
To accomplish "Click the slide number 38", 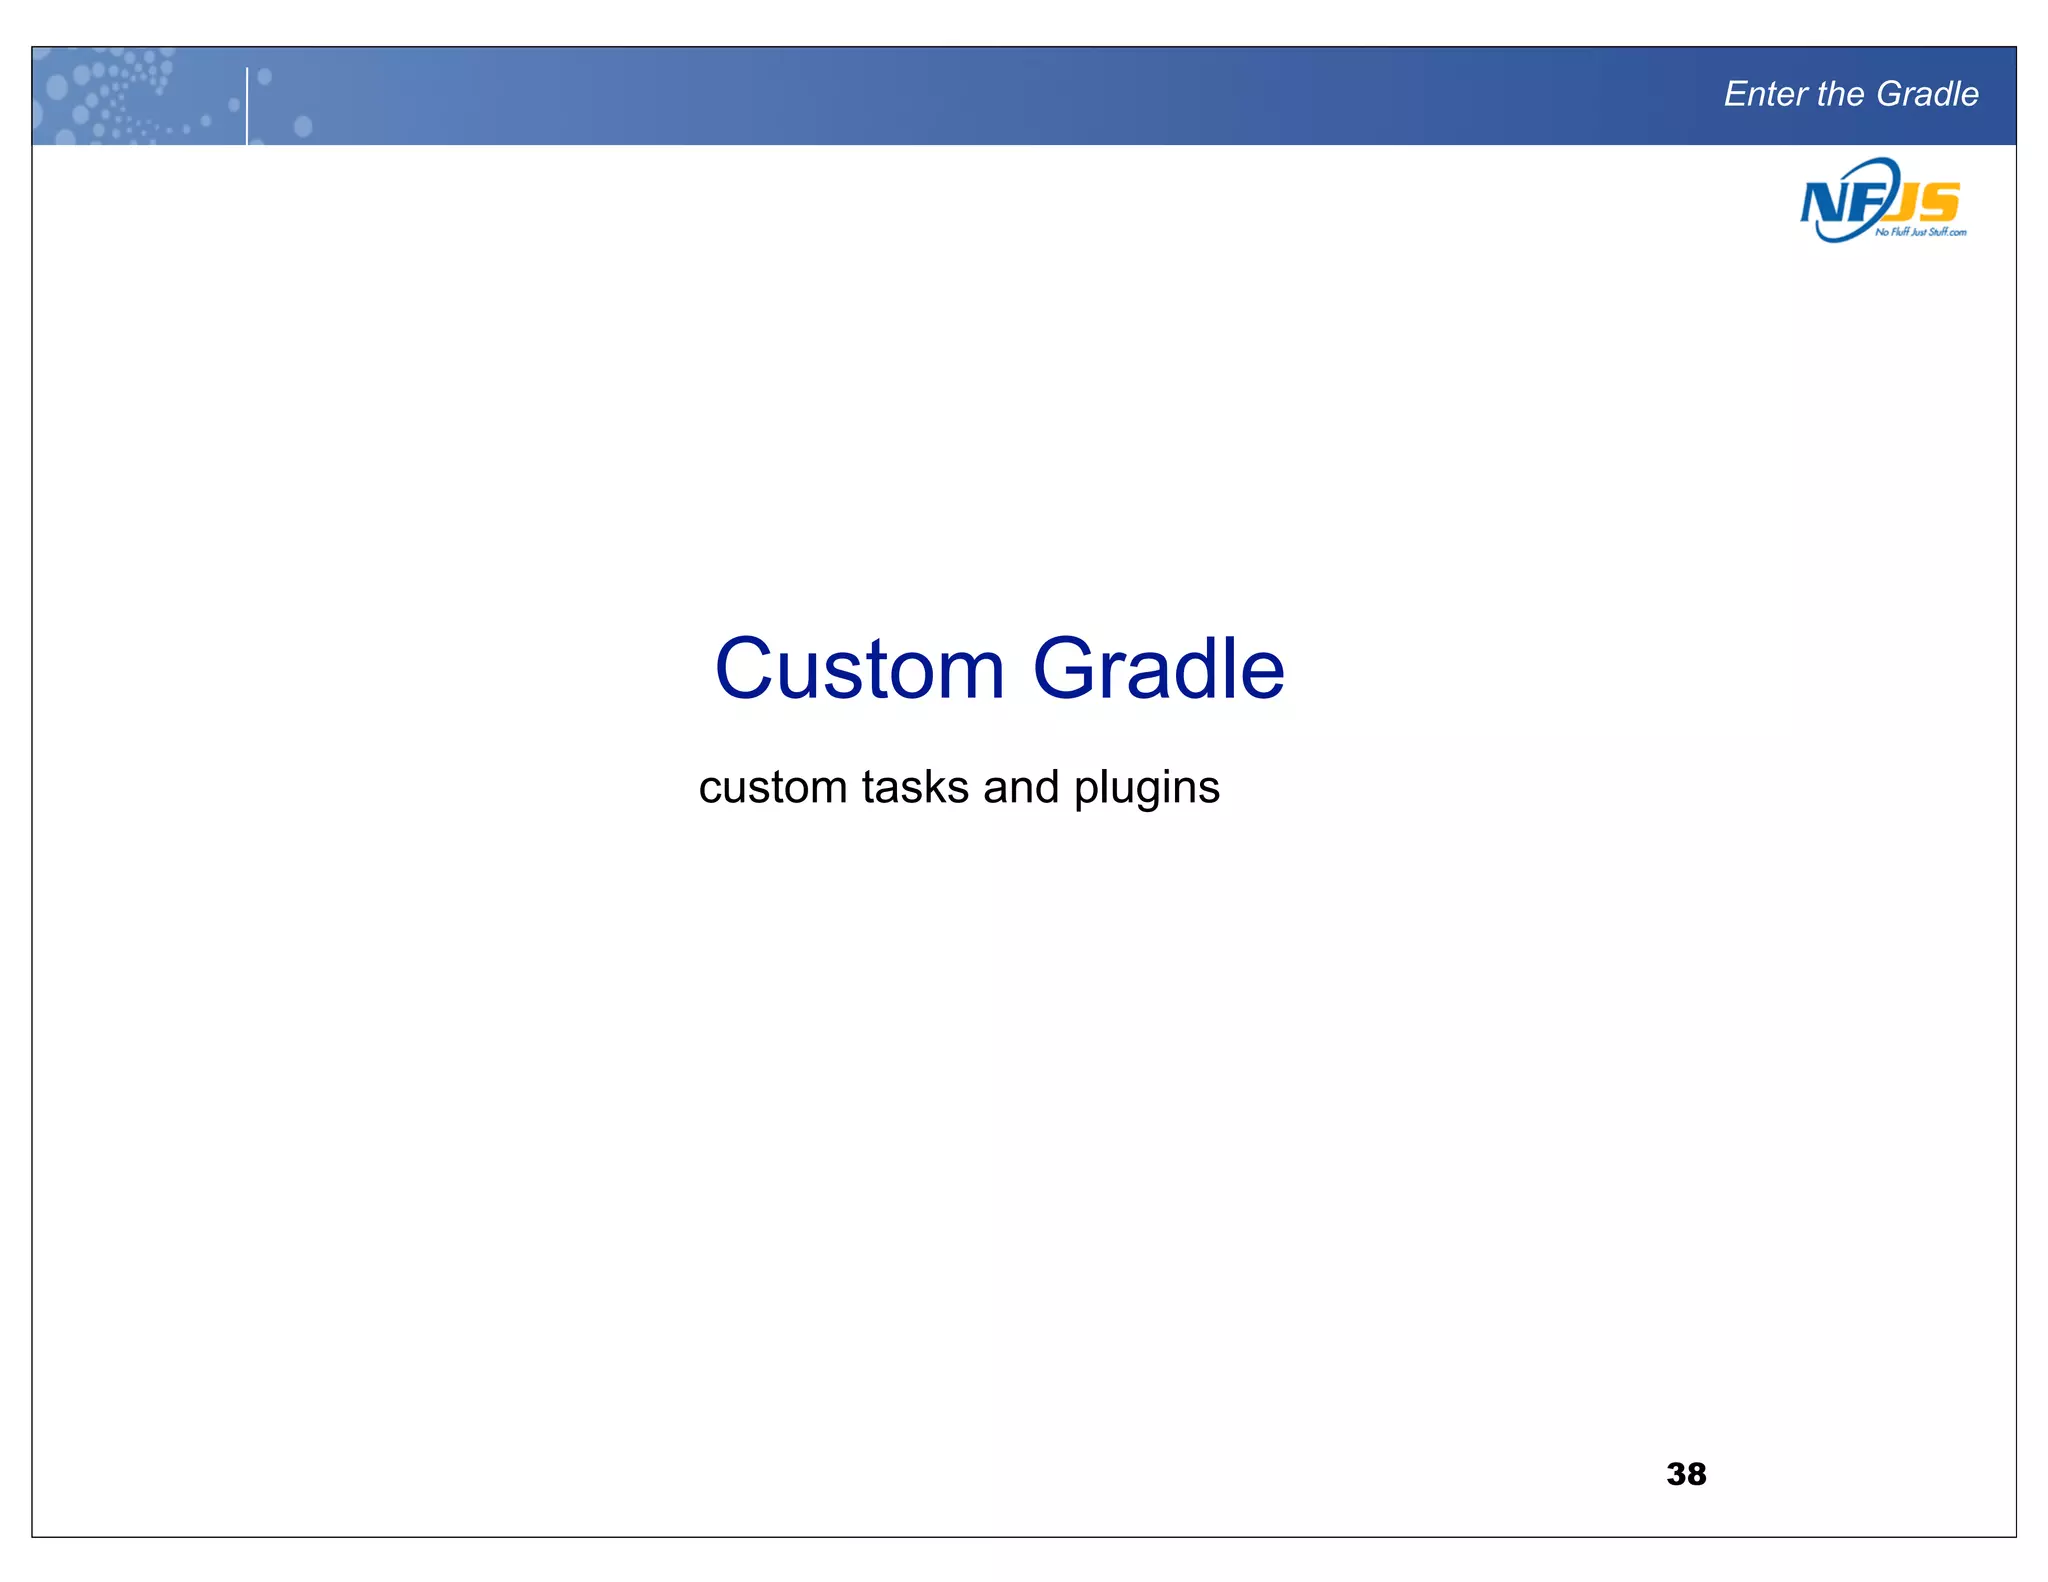I will point(1686,1473).
